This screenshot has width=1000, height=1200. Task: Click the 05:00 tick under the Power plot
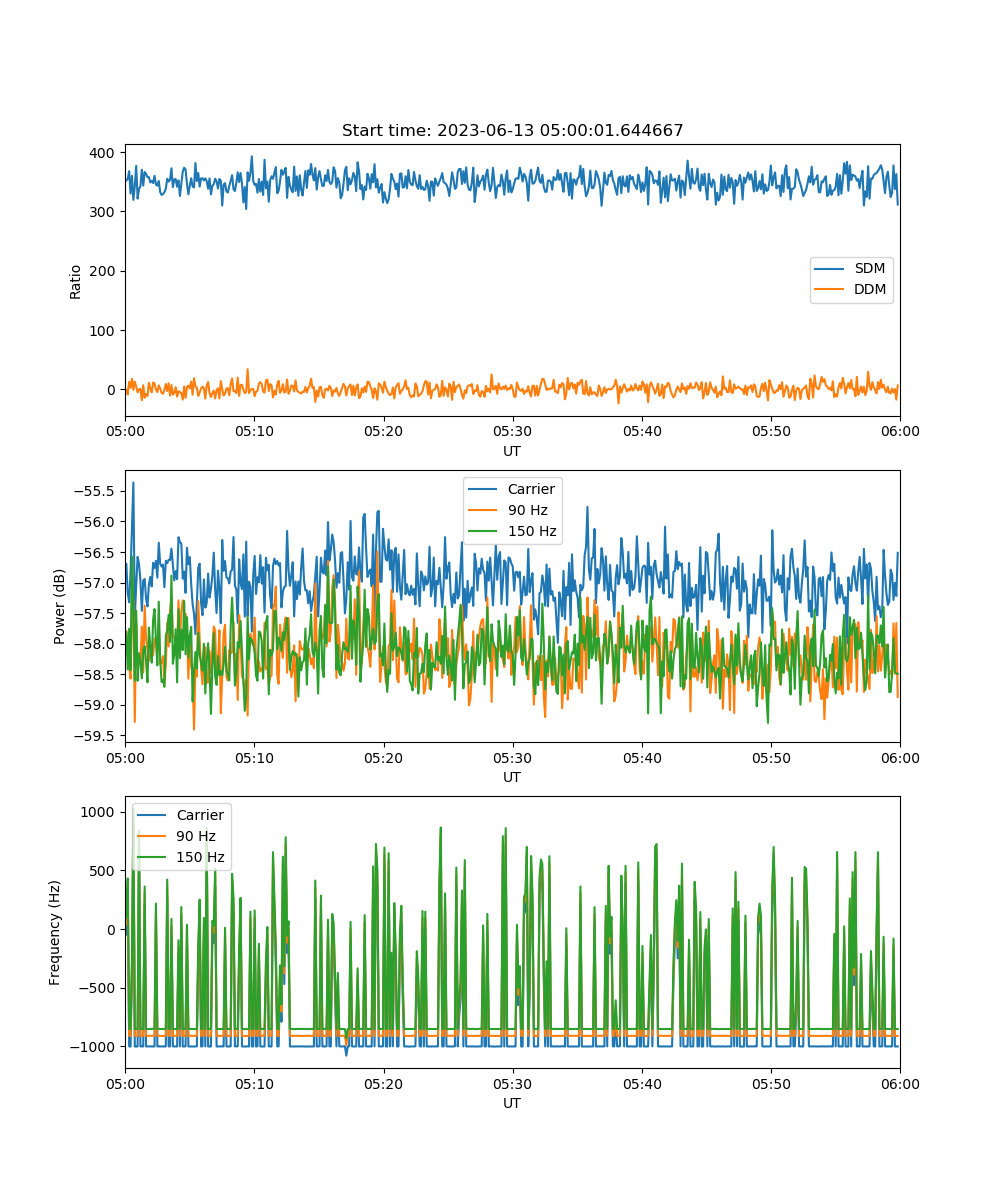[x=125, y=757]
